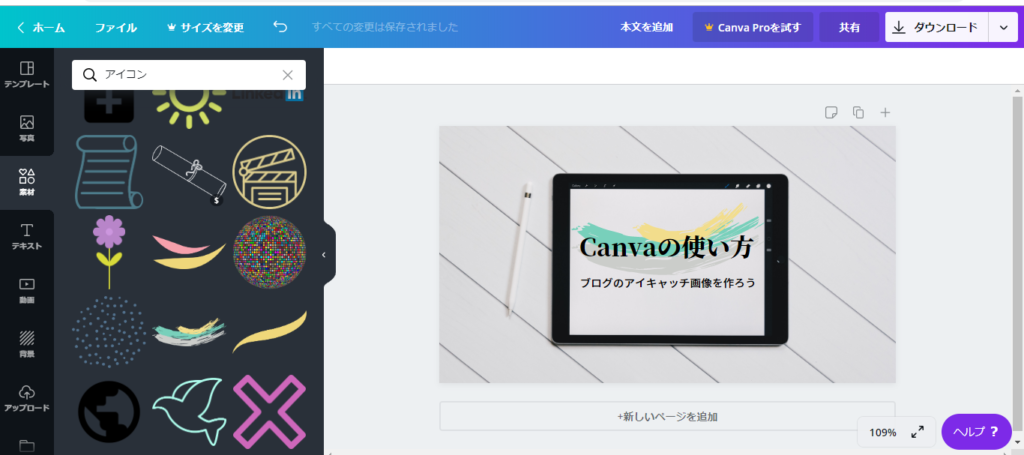Open the 写真 (Photos) sidebar tab
1024x455 pixels.
coord(27,129)
